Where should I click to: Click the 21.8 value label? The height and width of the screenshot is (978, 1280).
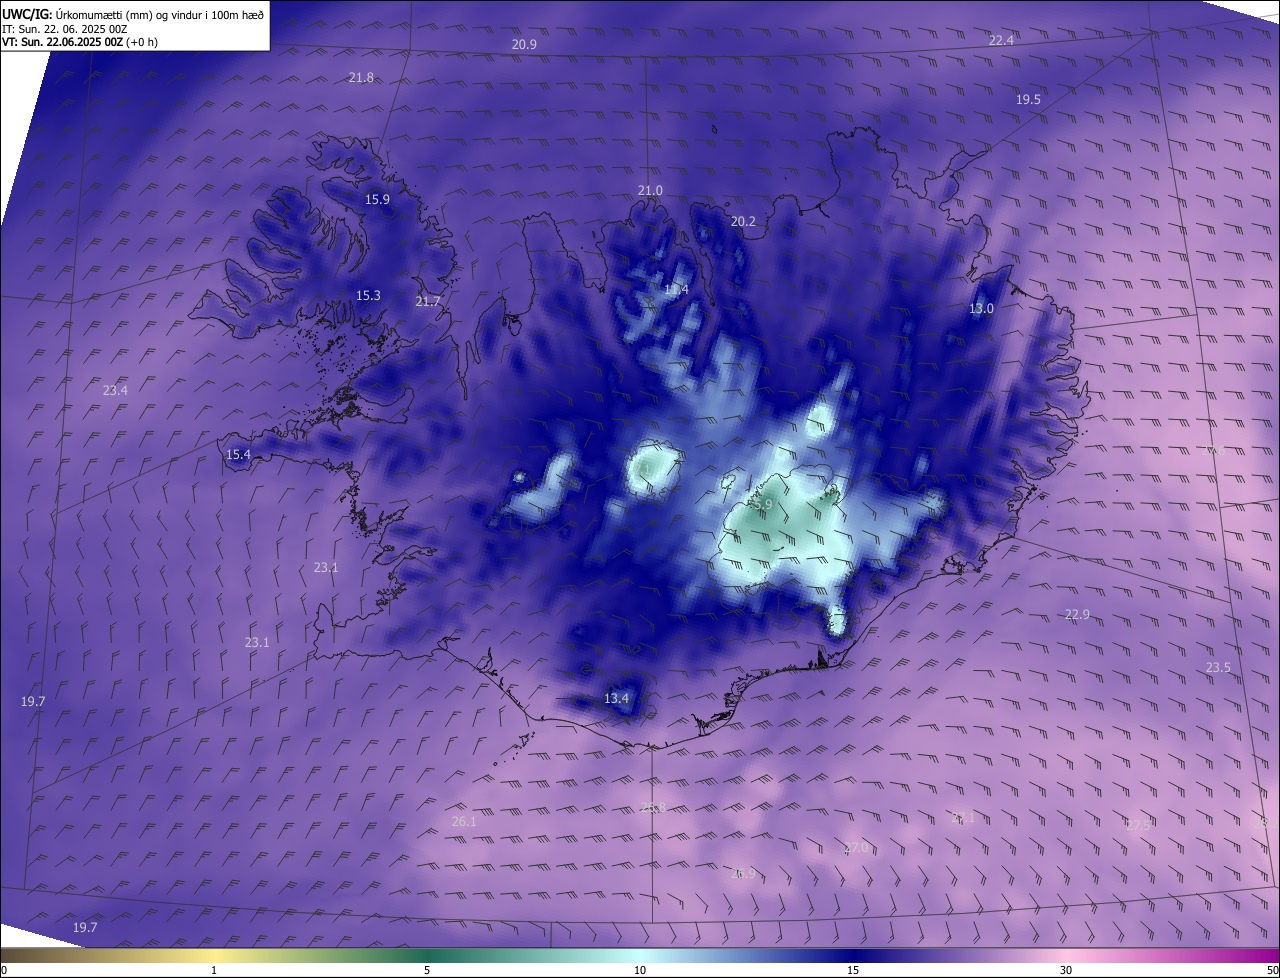click(x=361, y=78)
